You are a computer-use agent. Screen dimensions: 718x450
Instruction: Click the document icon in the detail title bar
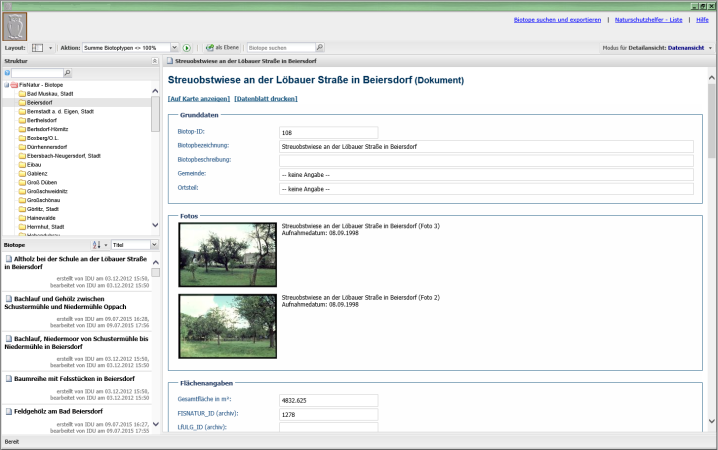tap(169, 61)
